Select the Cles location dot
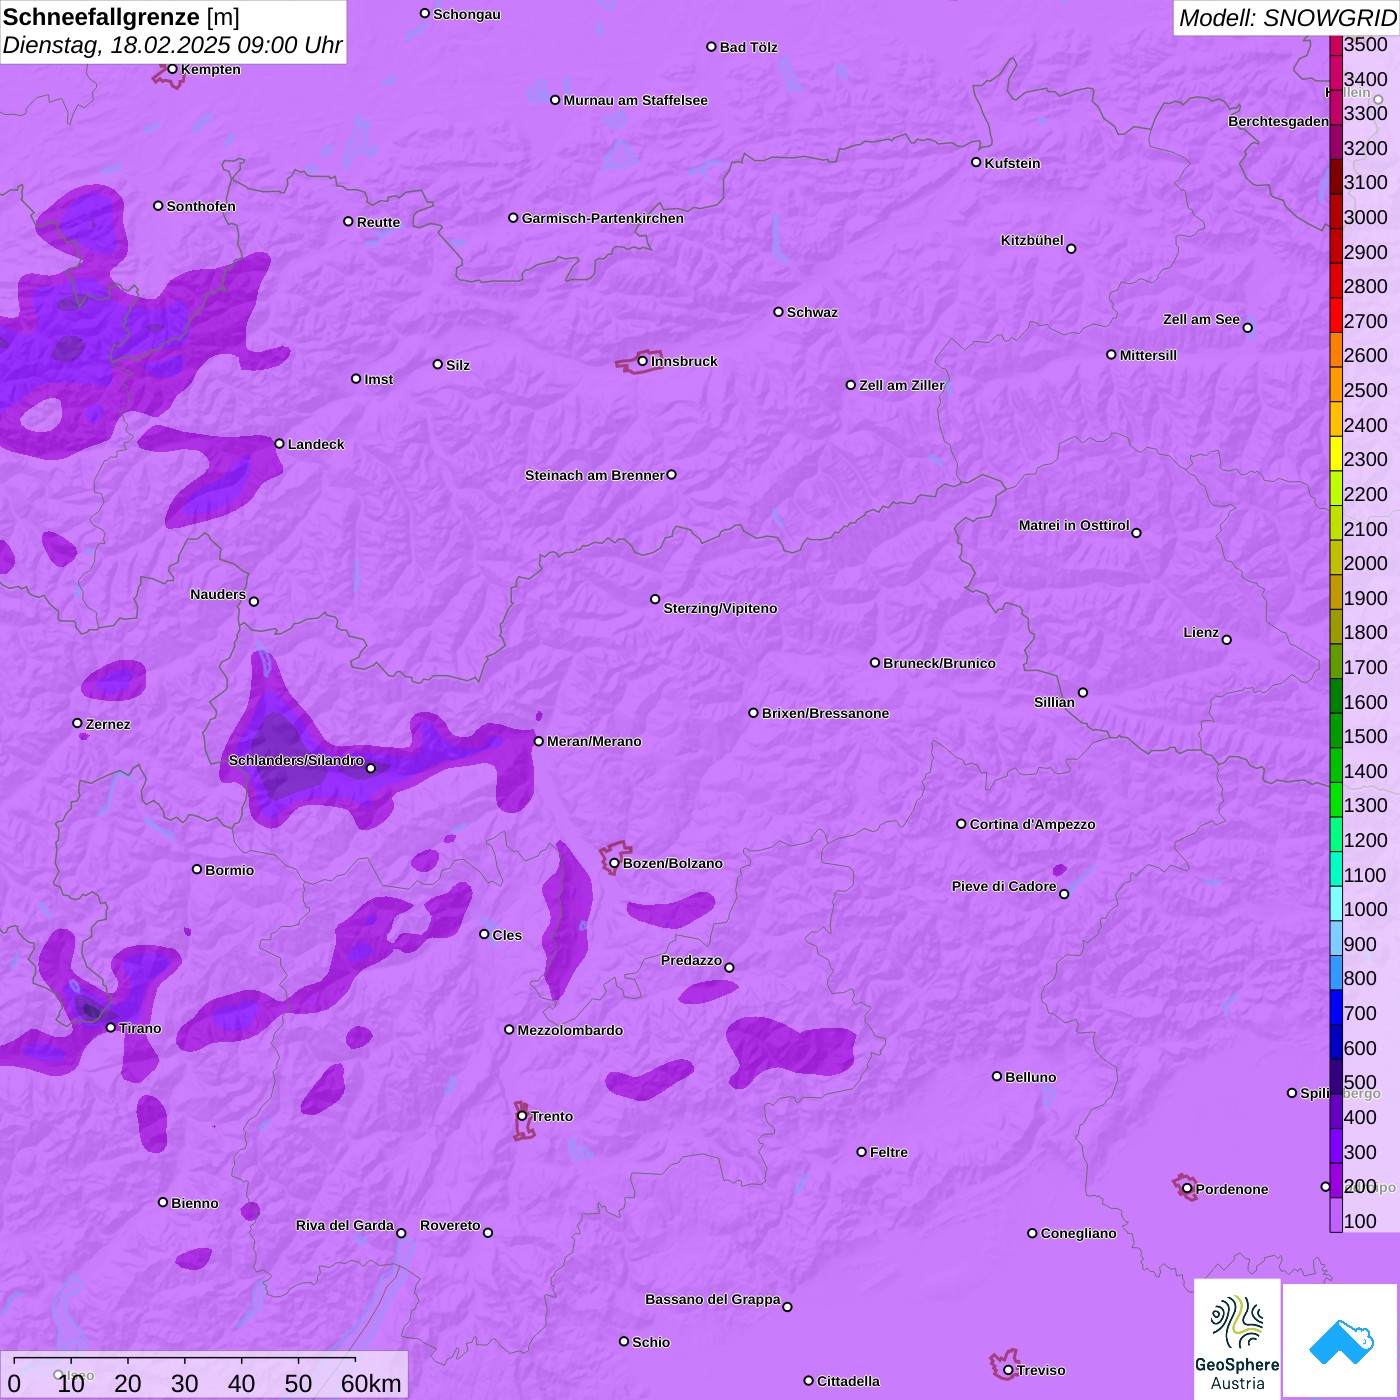The width and height of the screenshot is (1400, 1400). [484, 934]
